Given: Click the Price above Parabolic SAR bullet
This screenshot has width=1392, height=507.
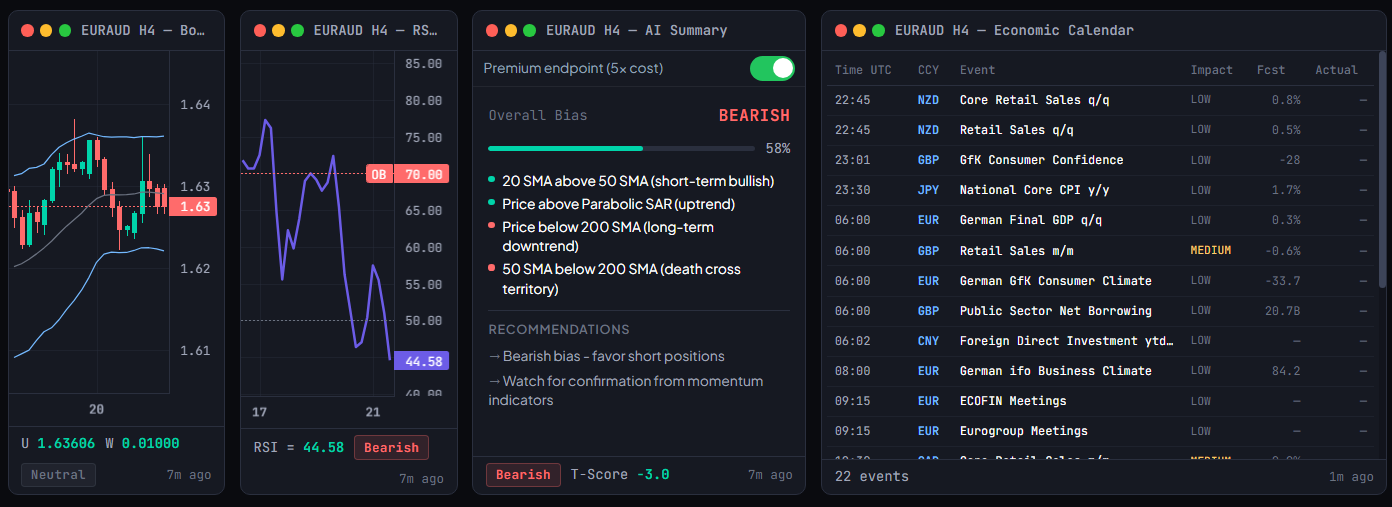Looking at the screenshot, I should 618,204.
